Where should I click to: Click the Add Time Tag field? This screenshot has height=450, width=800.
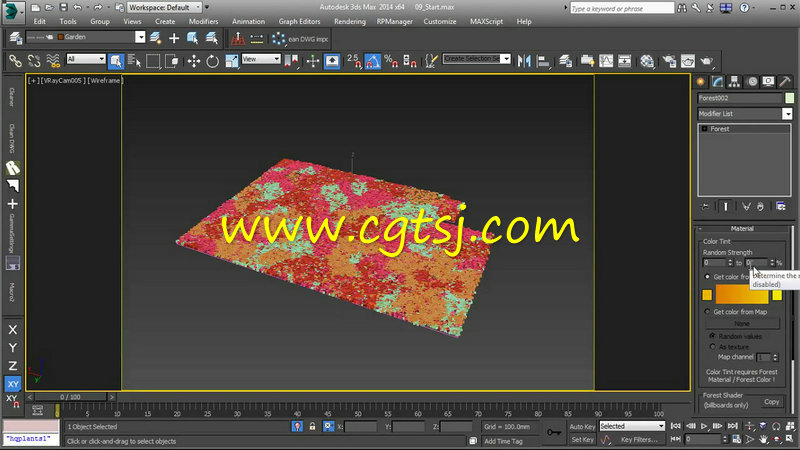pos(510,441)
